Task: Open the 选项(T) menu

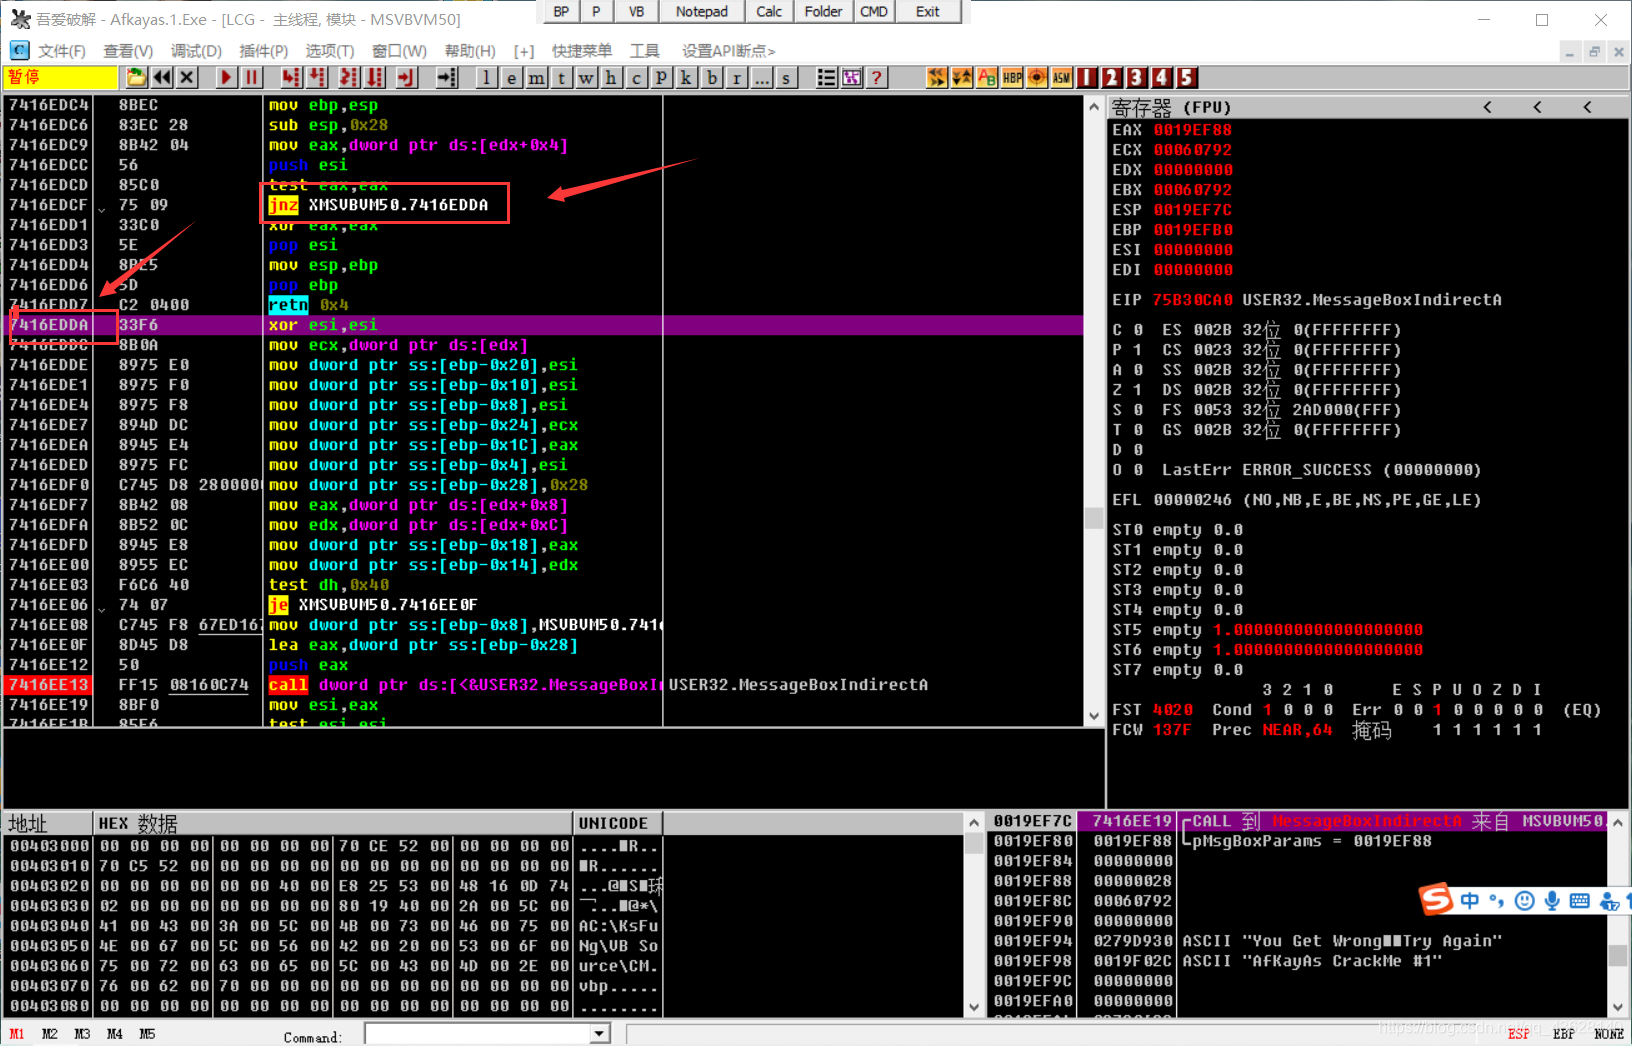Action: click(330, 51)
